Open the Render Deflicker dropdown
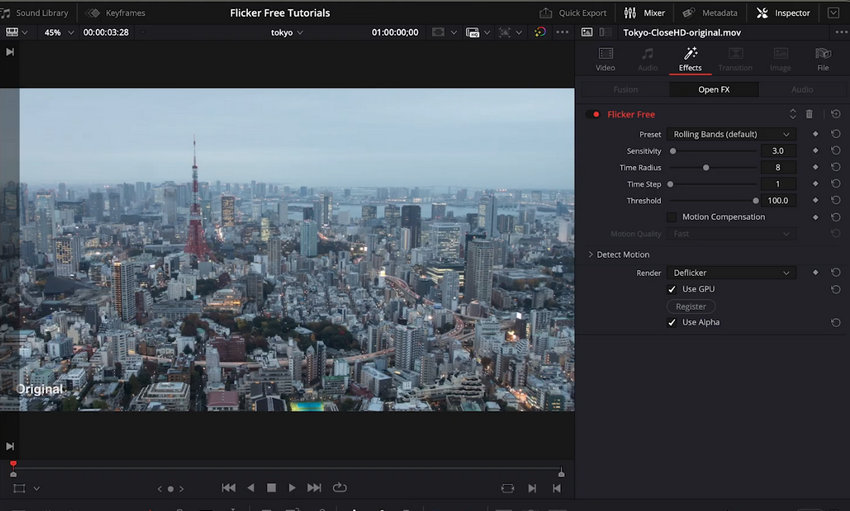 tap(731, 273)
